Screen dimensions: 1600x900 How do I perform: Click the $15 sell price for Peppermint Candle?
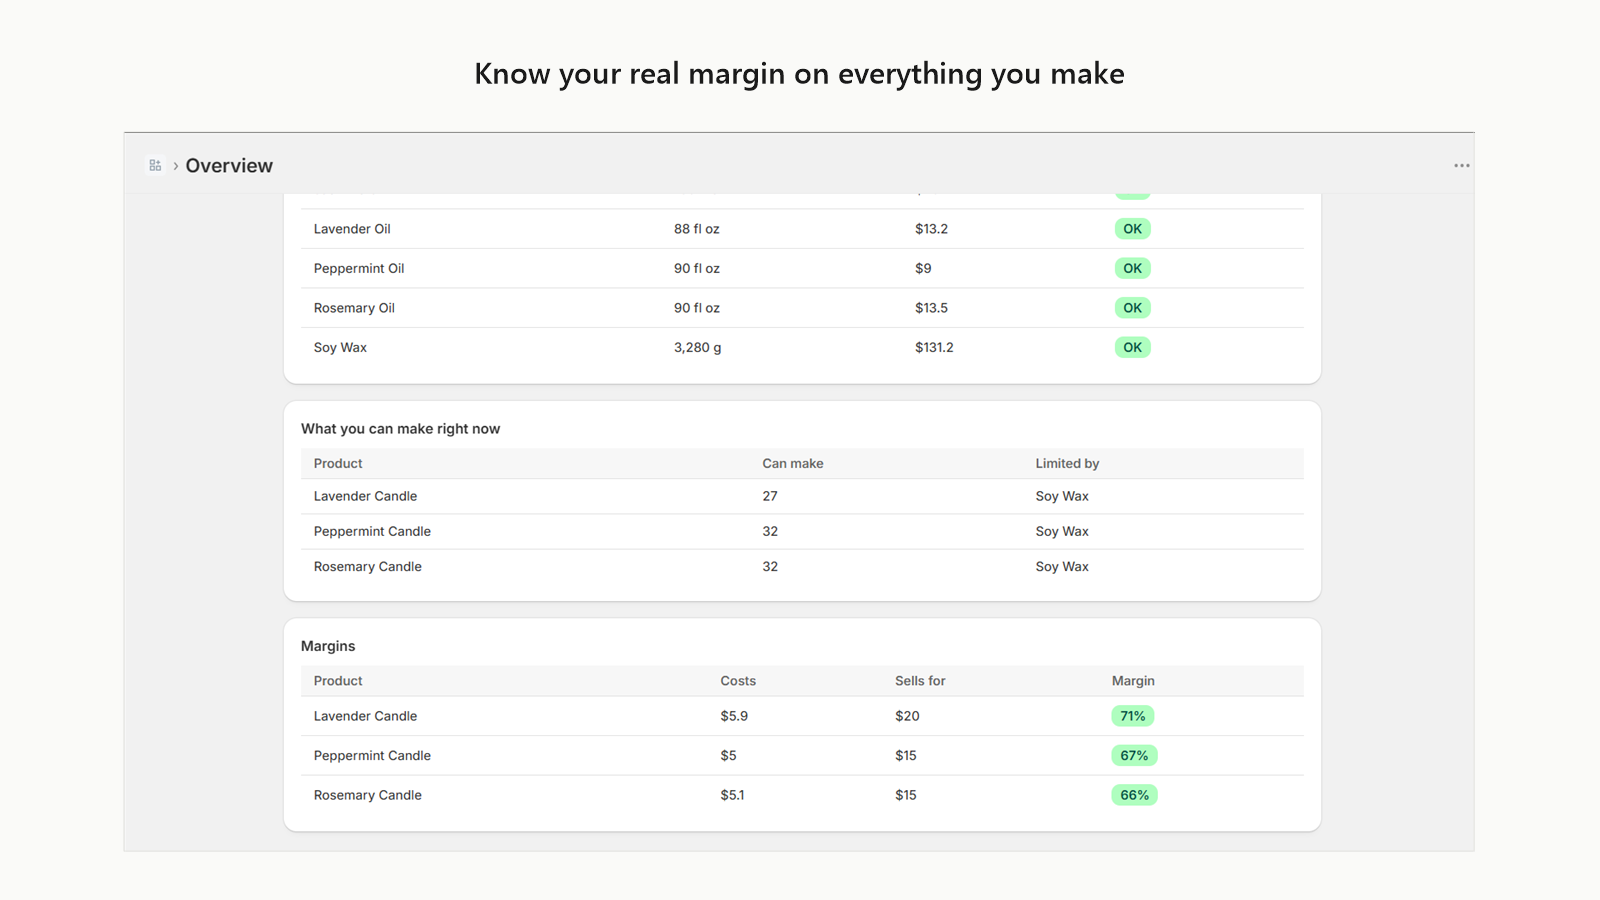click(906, 755)
